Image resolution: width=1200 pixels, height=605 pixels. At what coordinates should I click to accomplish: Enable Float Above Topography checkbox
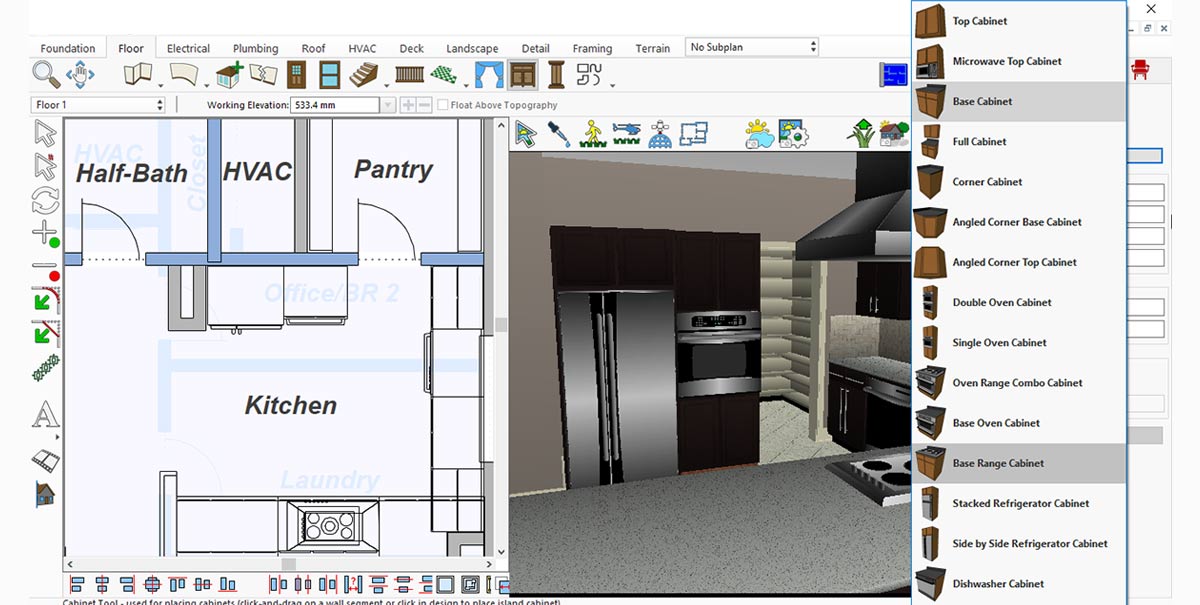tap(443, 105)
